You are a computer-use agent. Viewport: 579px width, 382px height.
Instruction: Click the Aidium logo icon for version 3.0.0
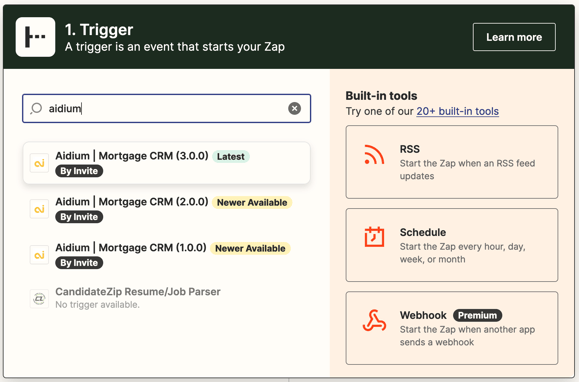40,163
